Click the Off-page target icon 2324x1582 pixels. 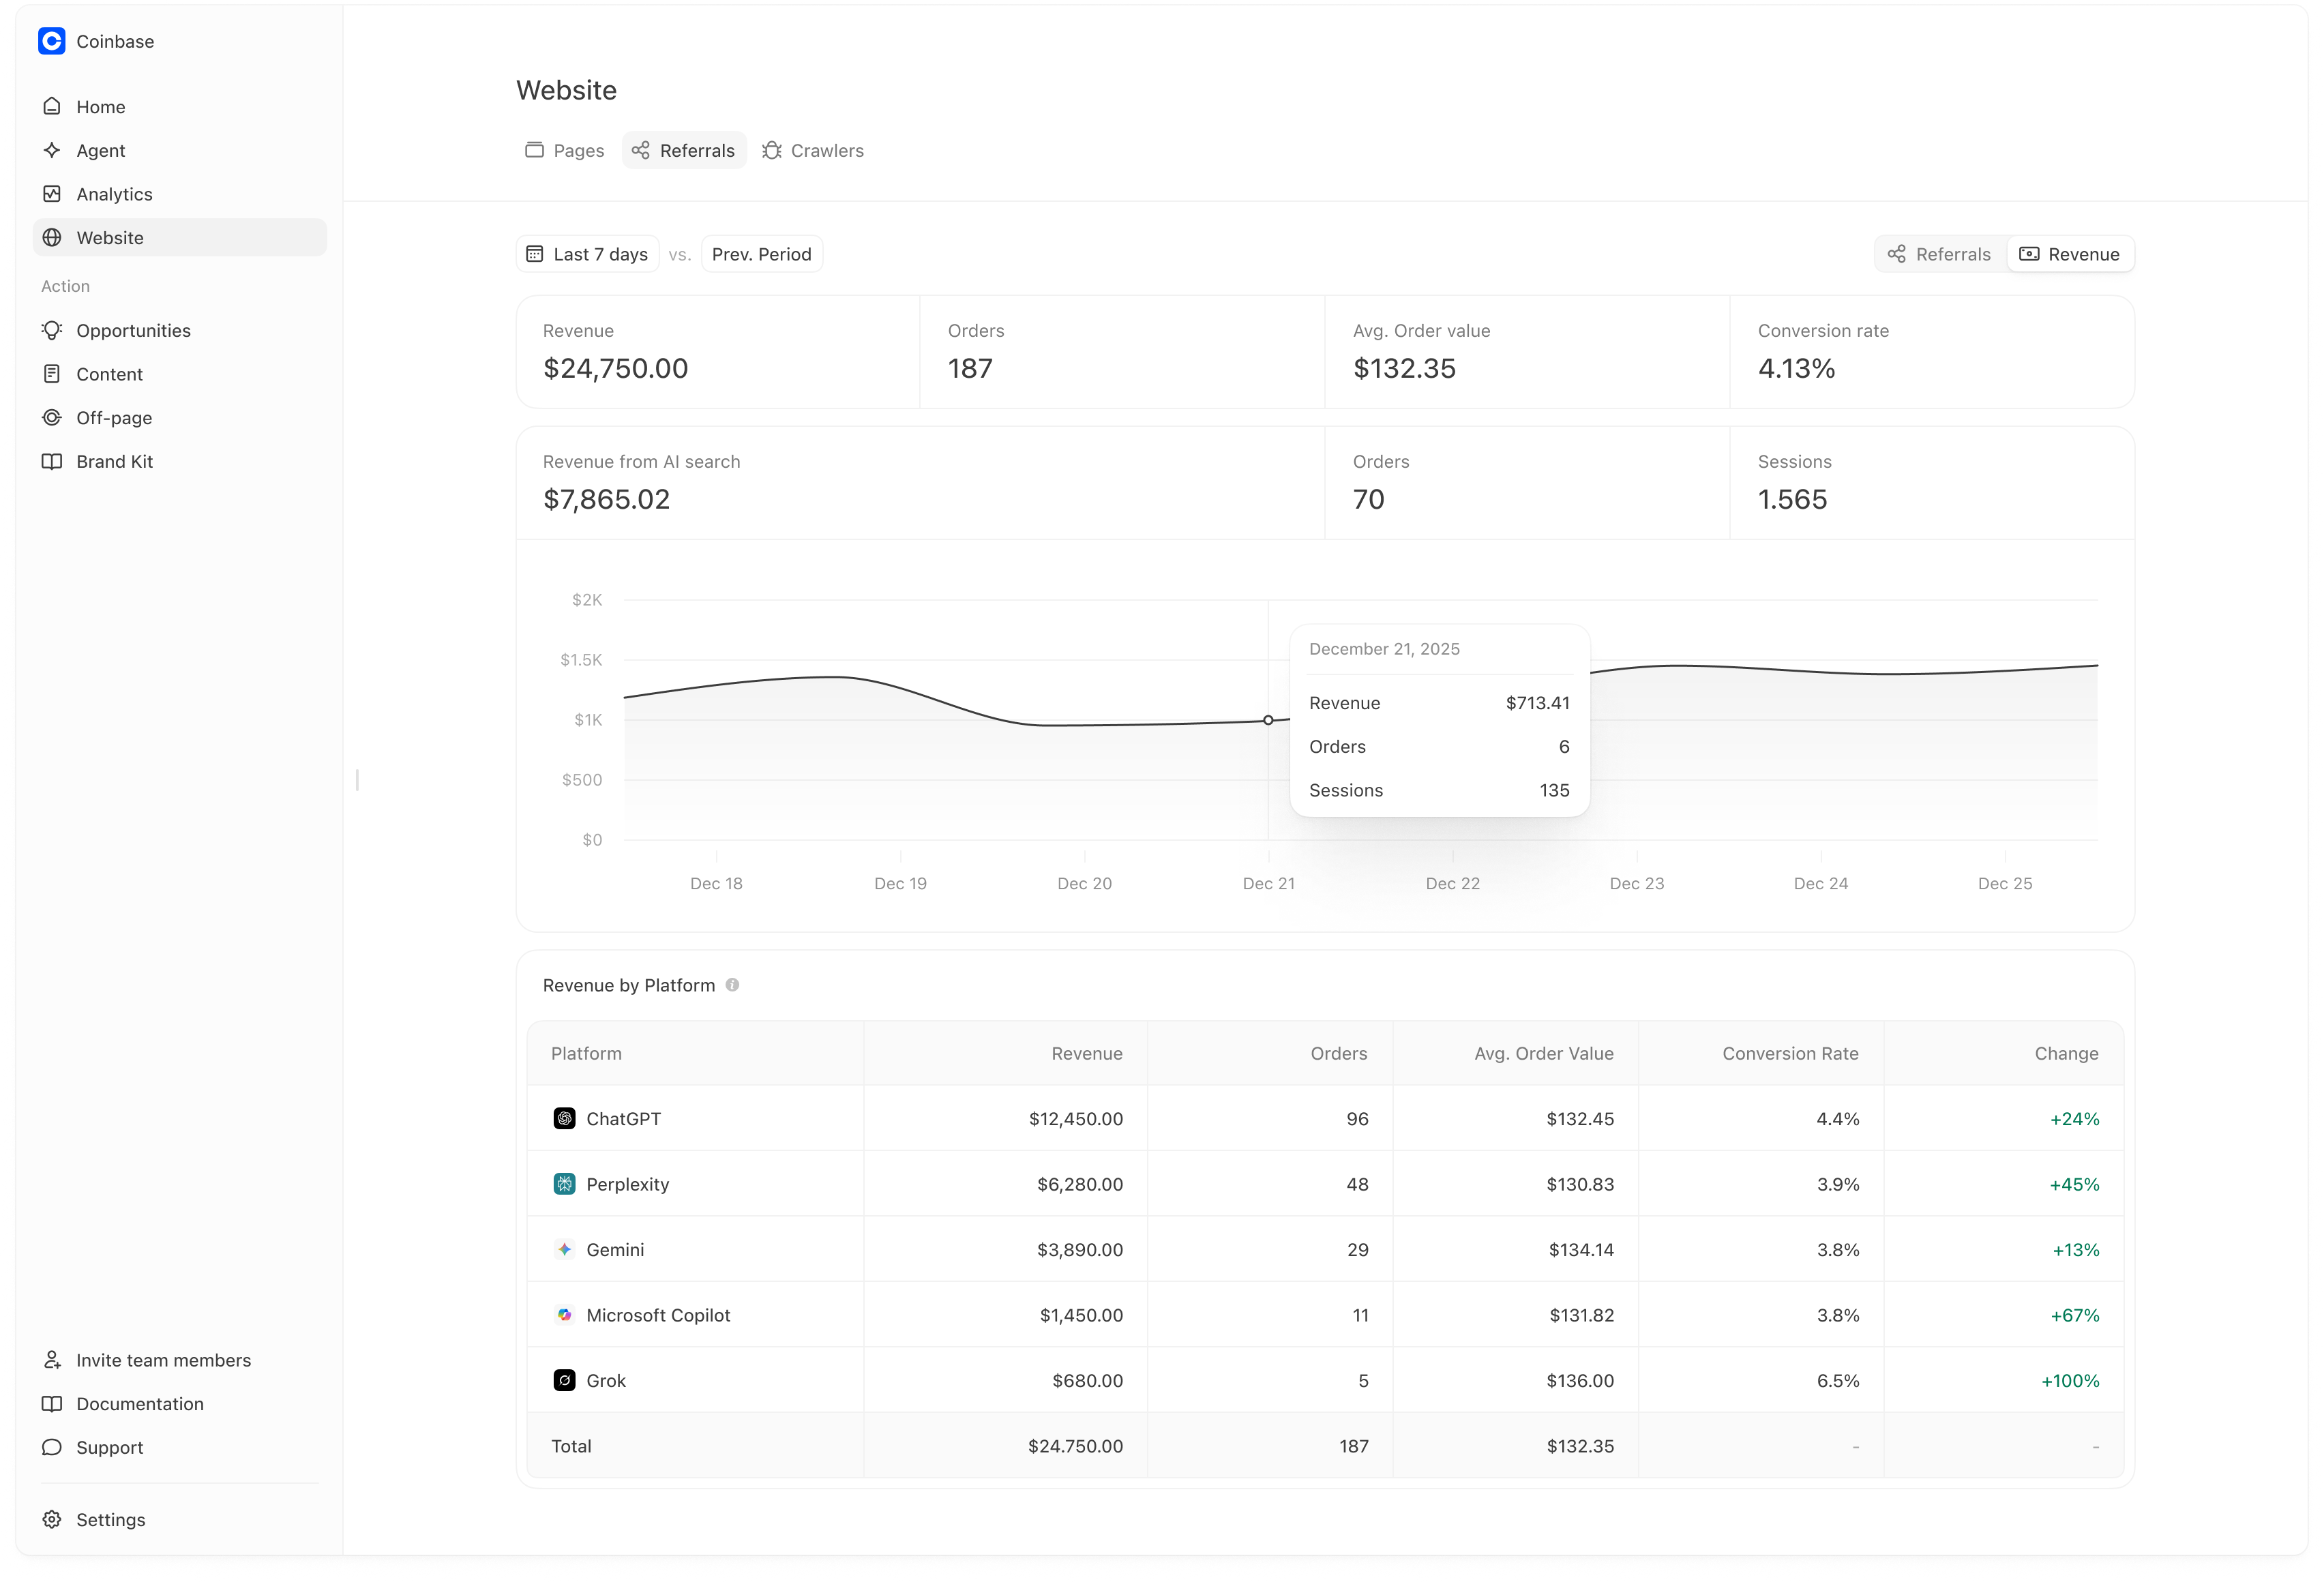point(53,418)
